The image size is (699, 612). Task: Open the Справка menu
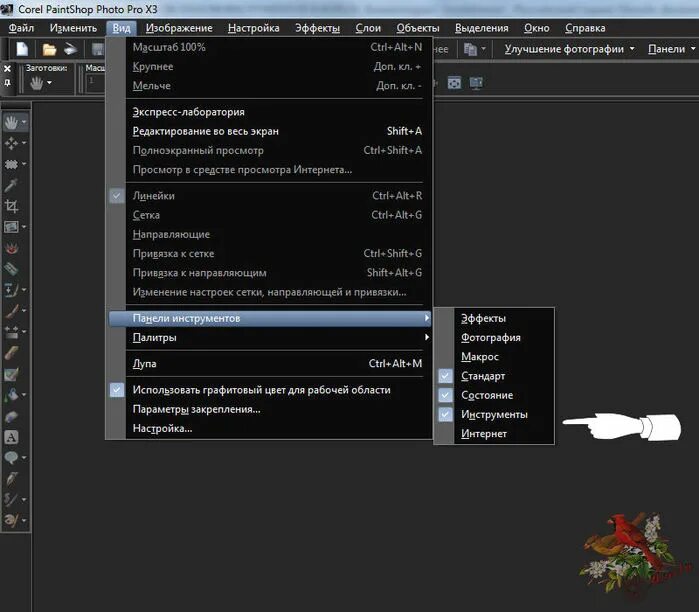pos(585,28)
